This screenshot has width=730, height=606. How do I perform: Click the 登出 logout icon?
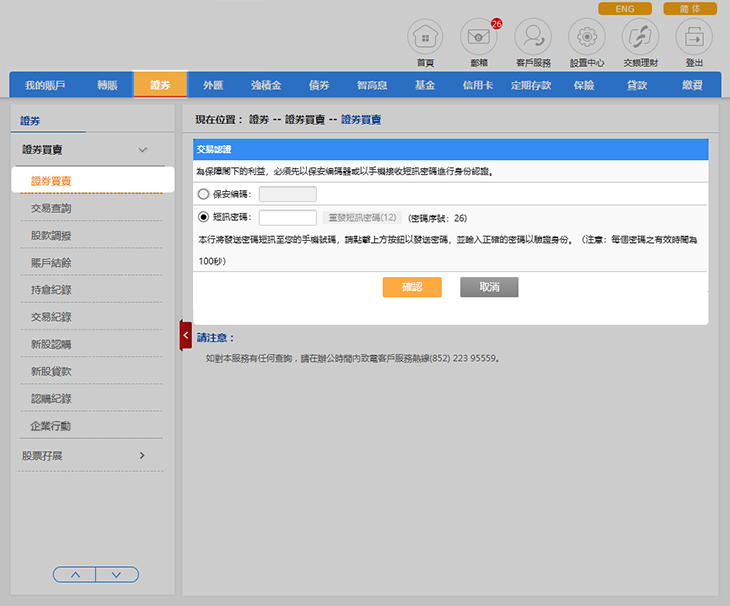[694, 38]
